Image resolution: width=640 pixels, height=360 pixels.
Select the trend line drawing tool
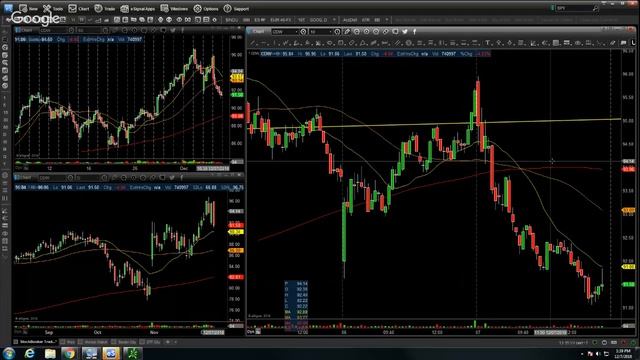pyautogui.click(x=253, y=43)
